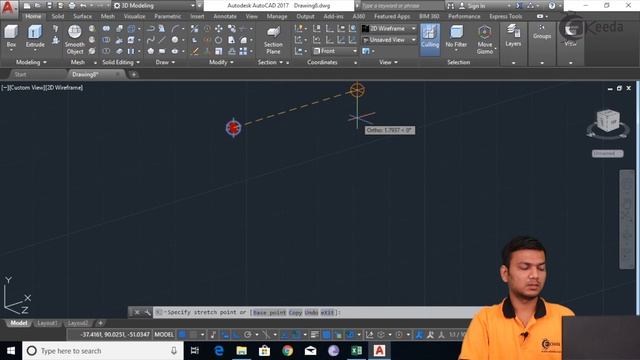640x360 pixels.
Task: Switch to the Parametric ribbon tab
Action: [168, 16]
